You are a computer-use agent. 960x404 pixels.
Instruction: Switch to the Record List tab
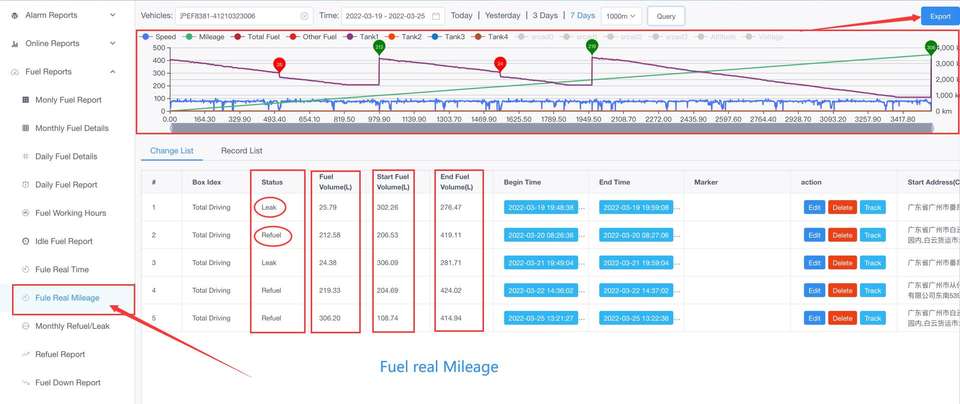point(241,151)
